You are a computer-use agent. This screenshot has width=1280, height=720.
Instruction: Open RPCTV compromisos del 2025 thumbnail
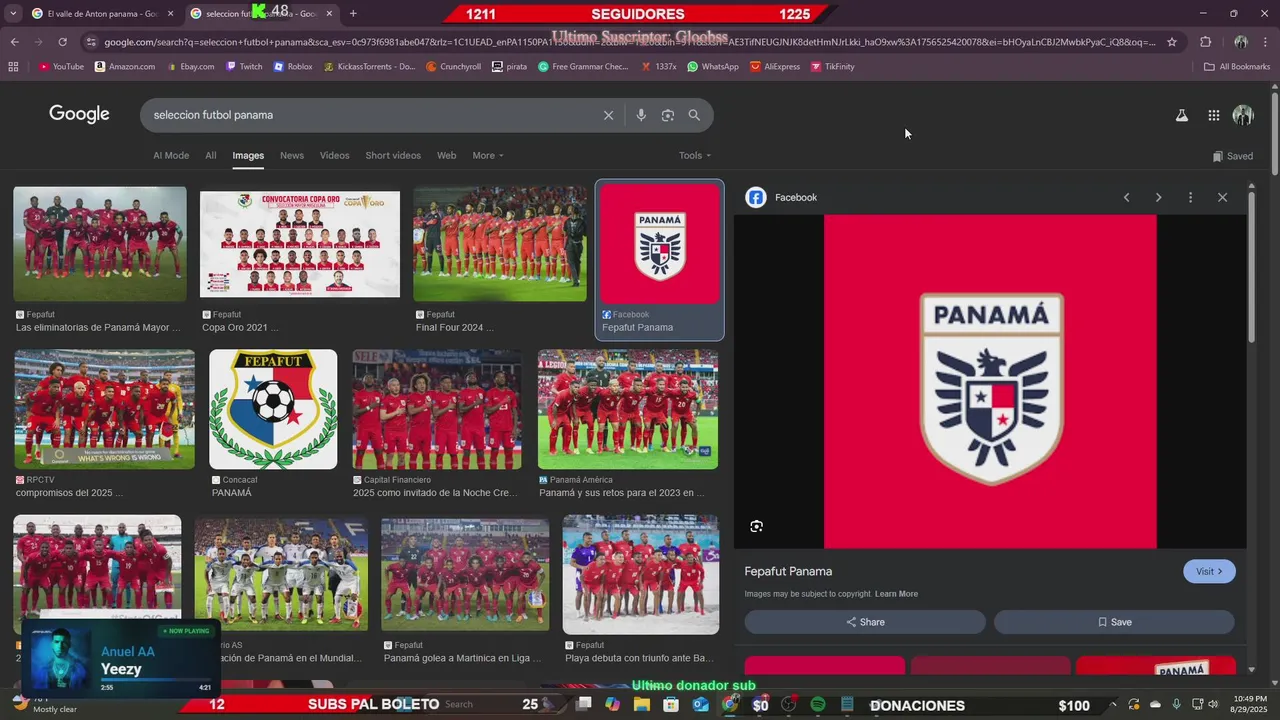(x=104, y=409)
